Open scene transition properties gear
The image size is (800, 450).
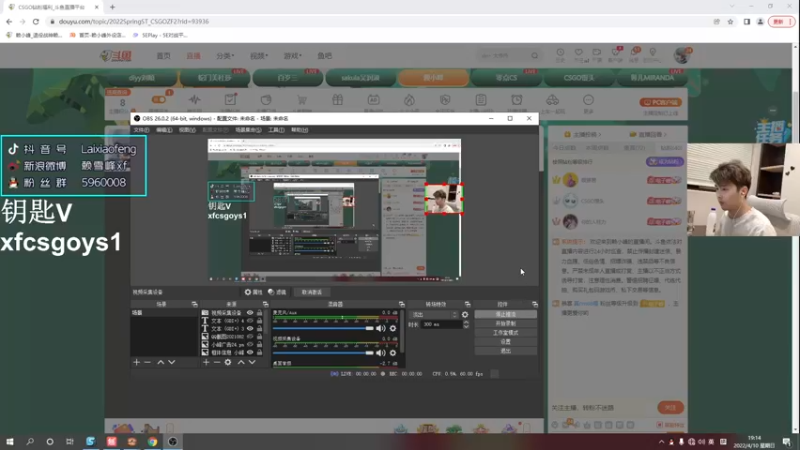(x=465, y=315)
